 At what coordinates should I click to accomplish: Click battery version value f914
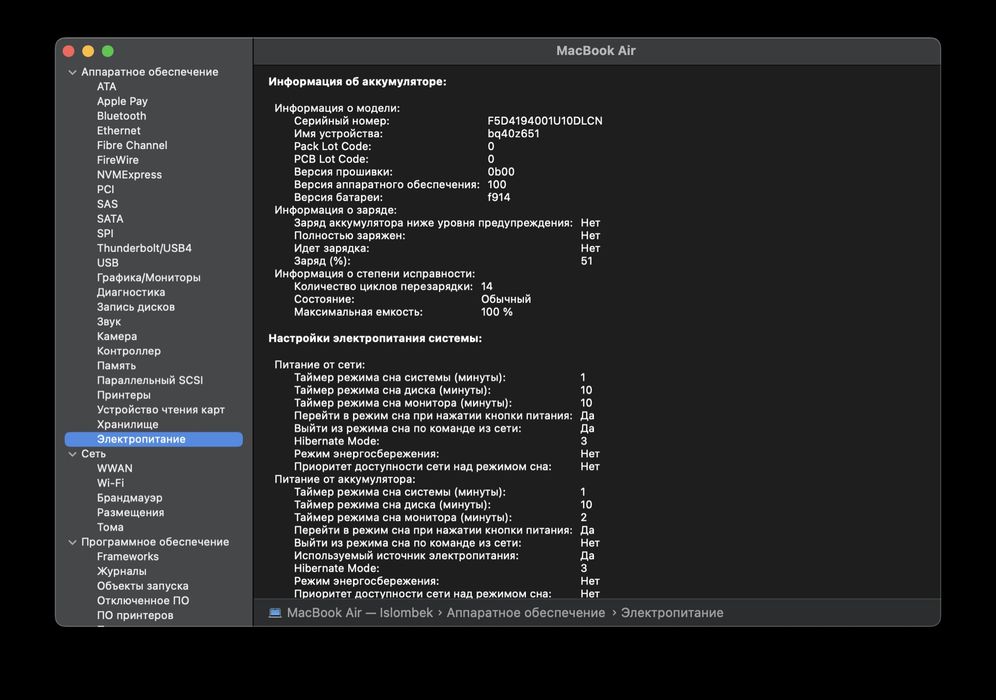(x=499, y=197)
